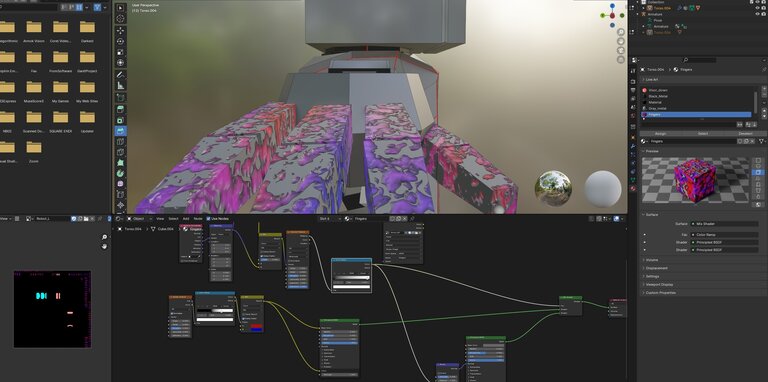Move material slot up arrow

click(764, 111)
